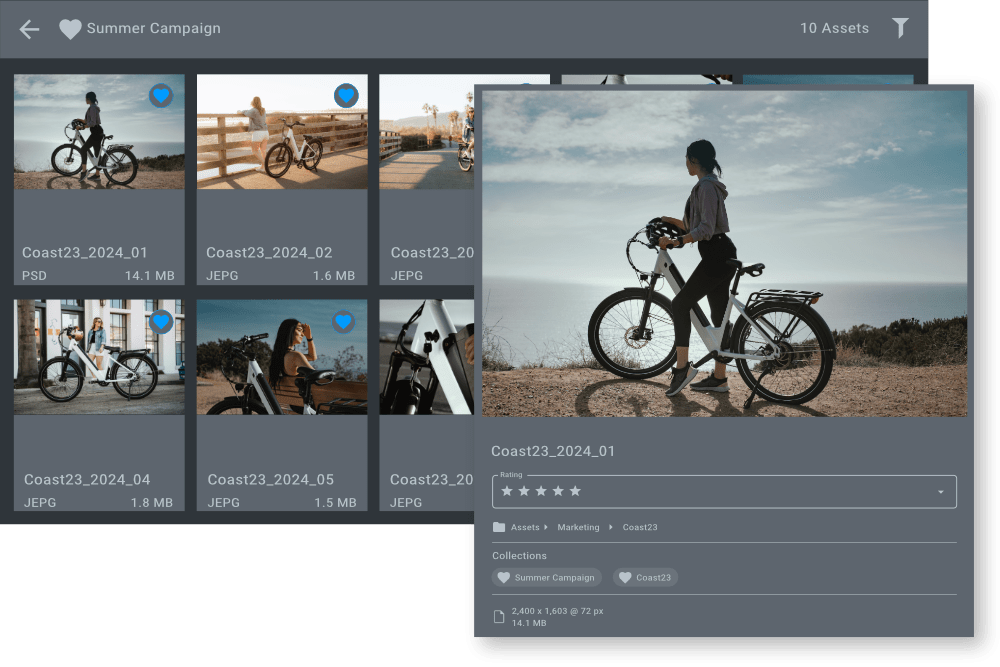Unfavorite the Coast23_2024_05 asset
The height and width of the screenshot is (667, 1000).
(344, 322)
